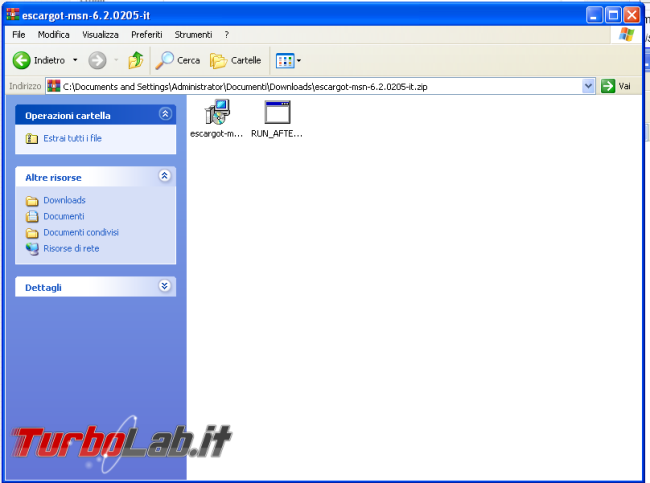Image resolution: width=650 pixels, height=483 pixels.
Task: Open the Documenti link
Action: 64,216
